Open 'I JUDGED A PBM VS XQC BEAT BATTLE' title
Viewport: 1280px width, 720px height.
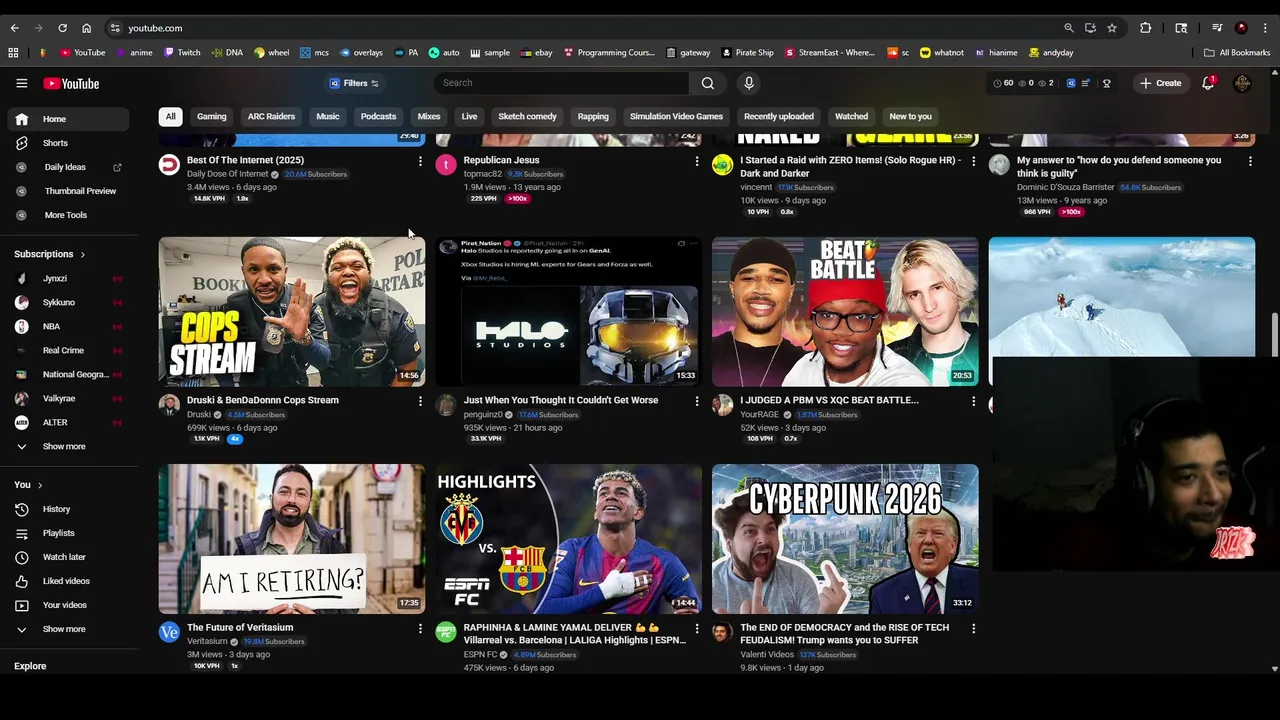tap(829, 400)
